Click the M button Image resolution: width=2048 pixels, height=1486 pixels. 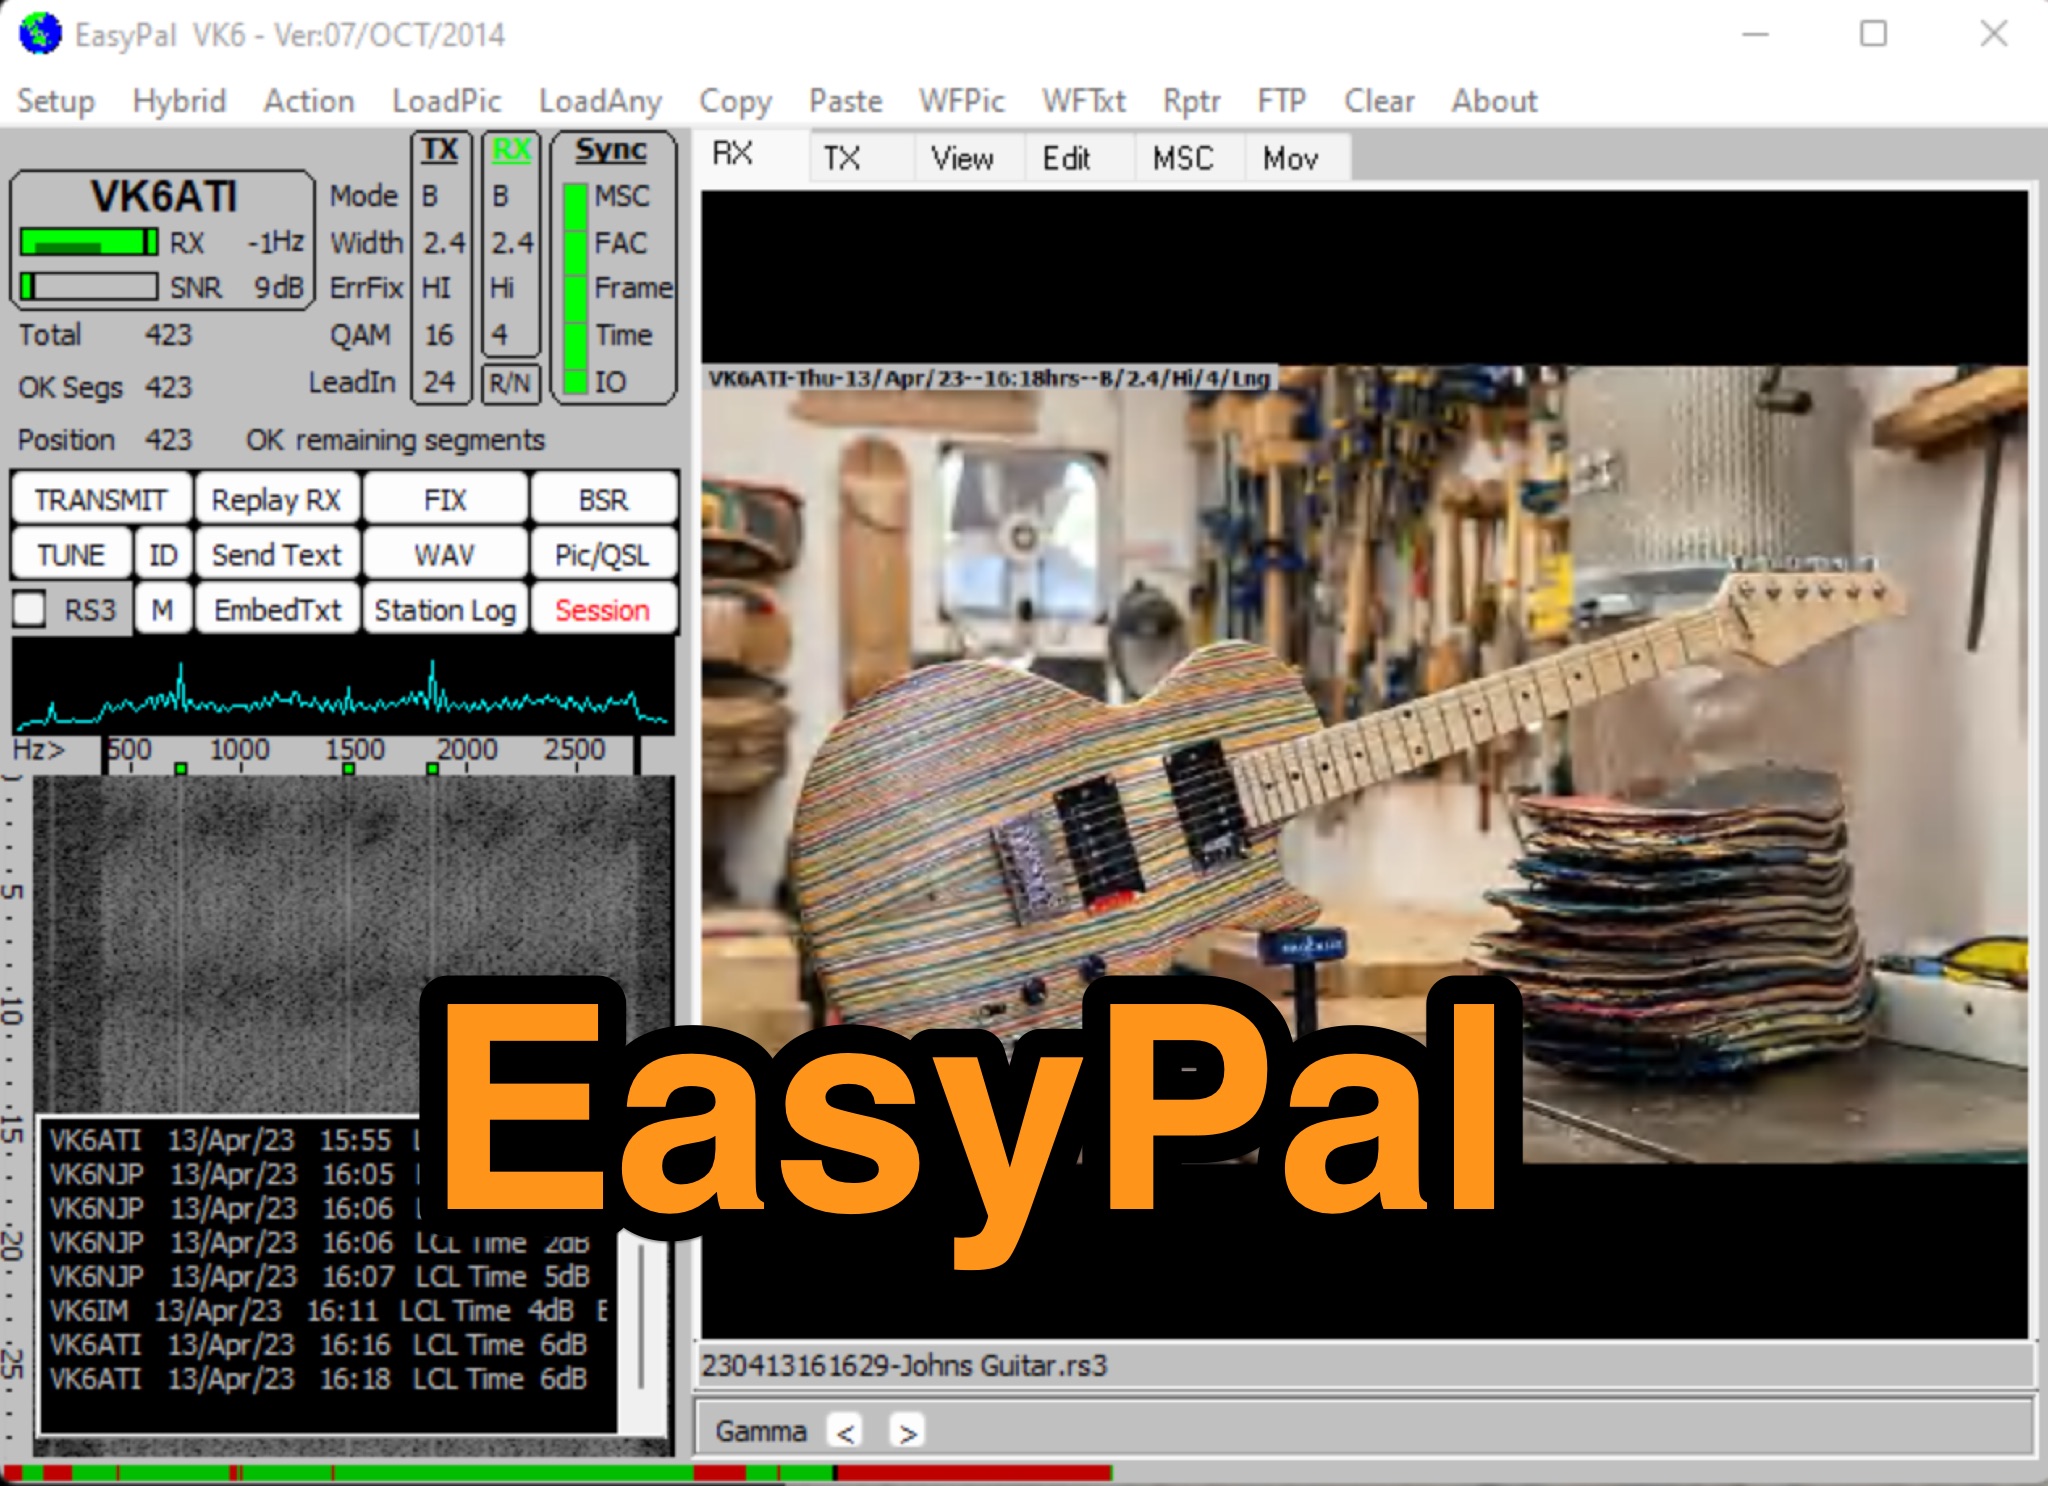click(163, 609)
